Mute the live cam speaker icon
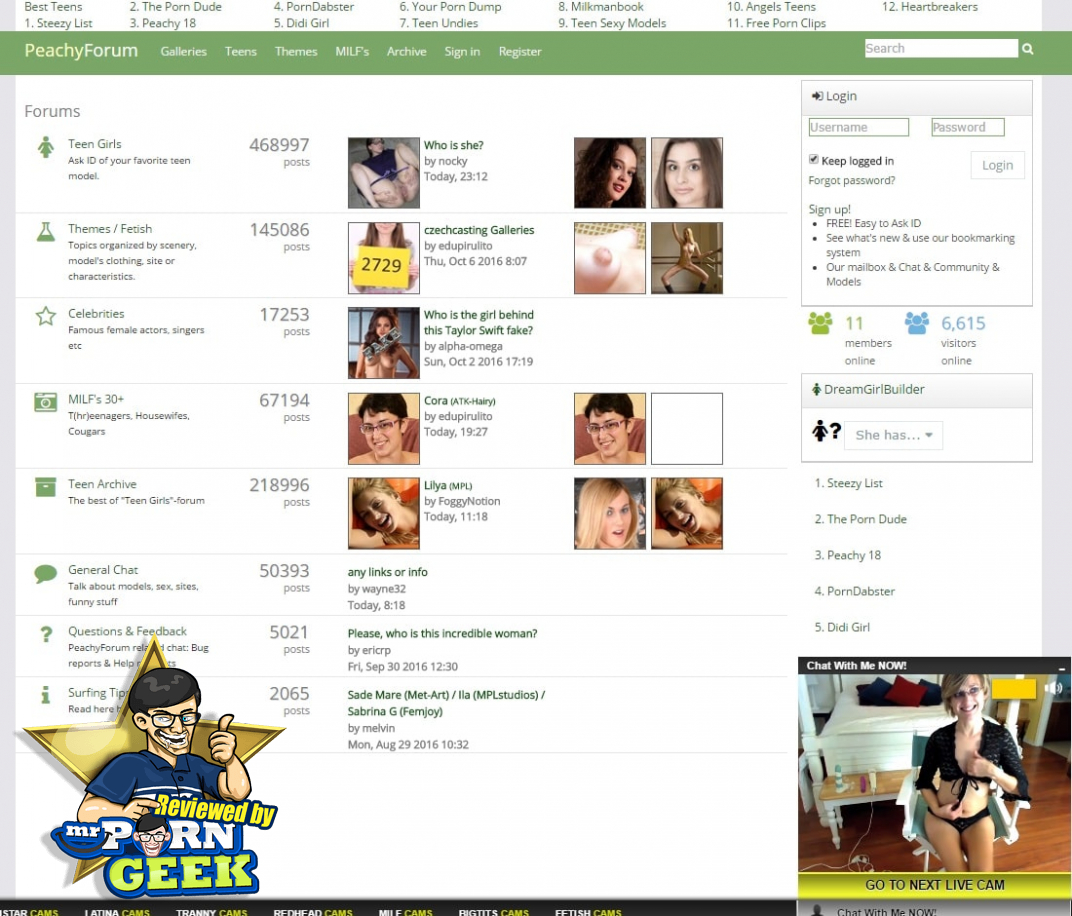1072x916 pixels. (x=1053, y=688)
